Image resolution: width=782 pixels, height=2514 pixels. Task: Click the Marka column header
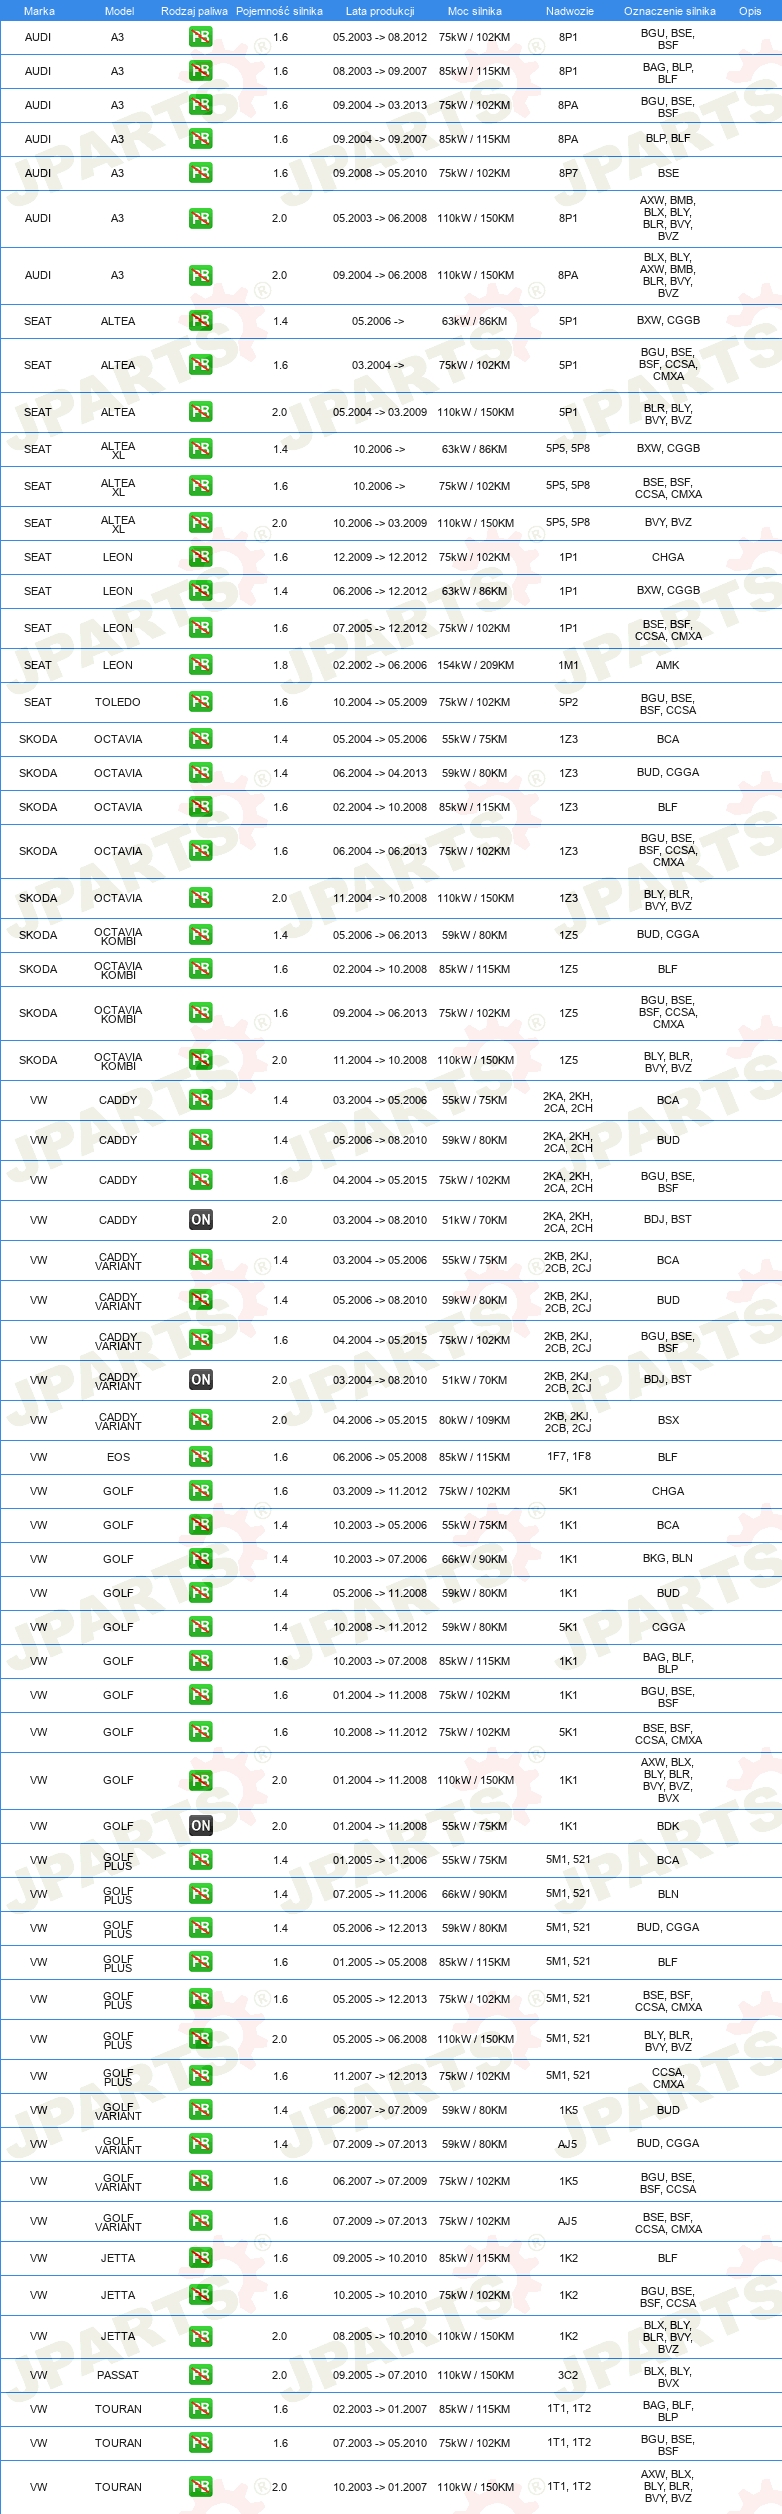click(x=39, y=11)
